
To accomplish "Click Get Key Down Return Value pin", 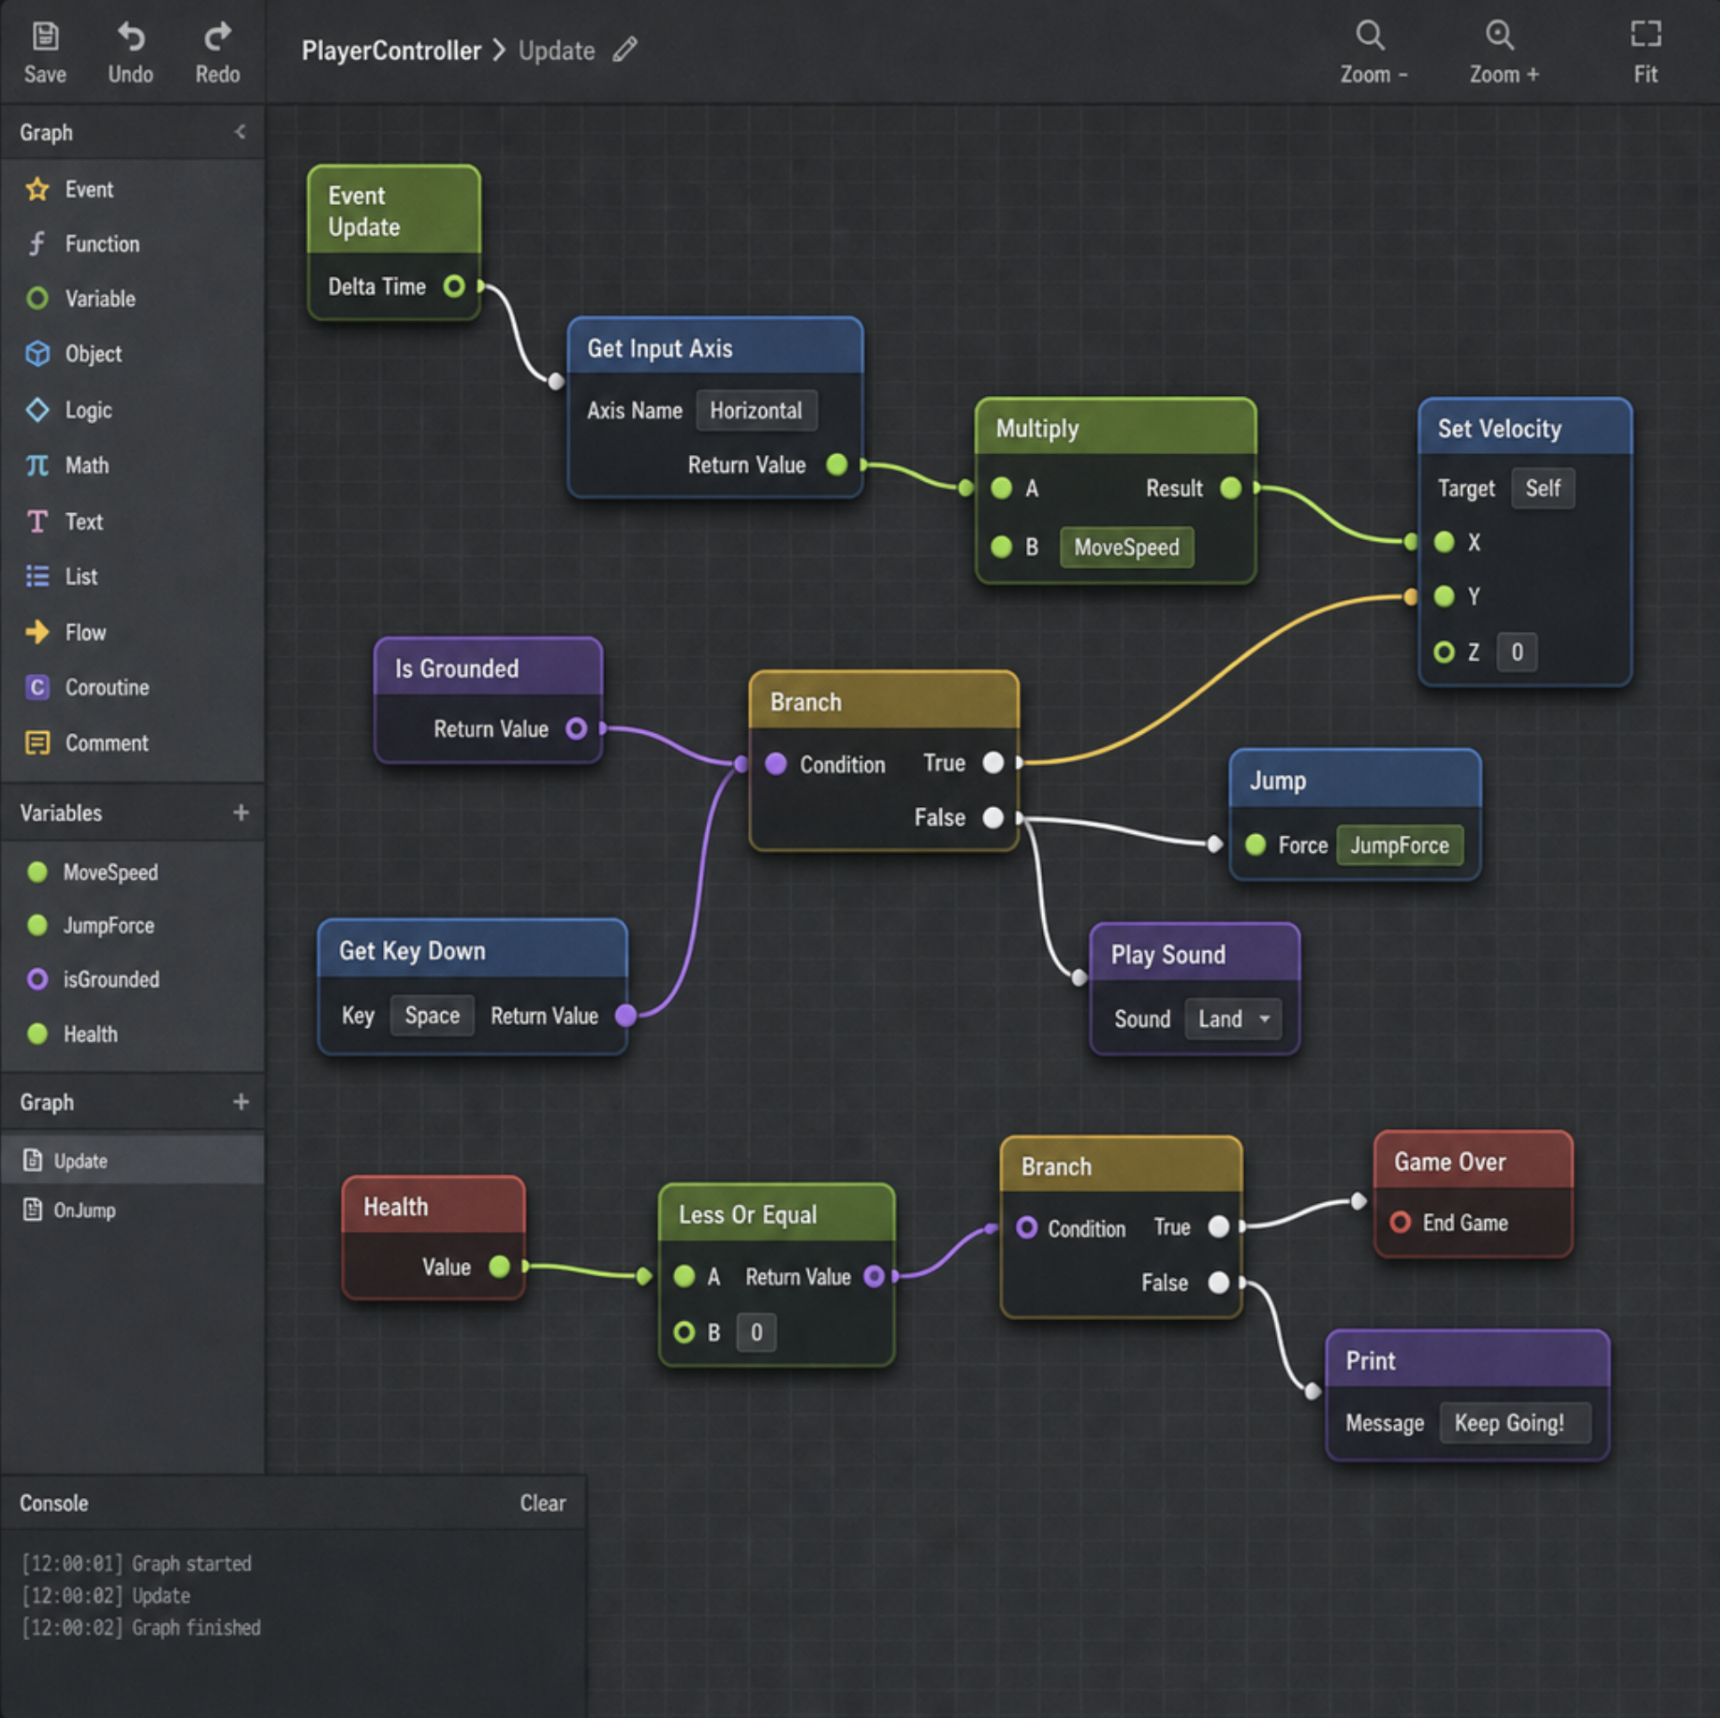I will pos(626,1015).
